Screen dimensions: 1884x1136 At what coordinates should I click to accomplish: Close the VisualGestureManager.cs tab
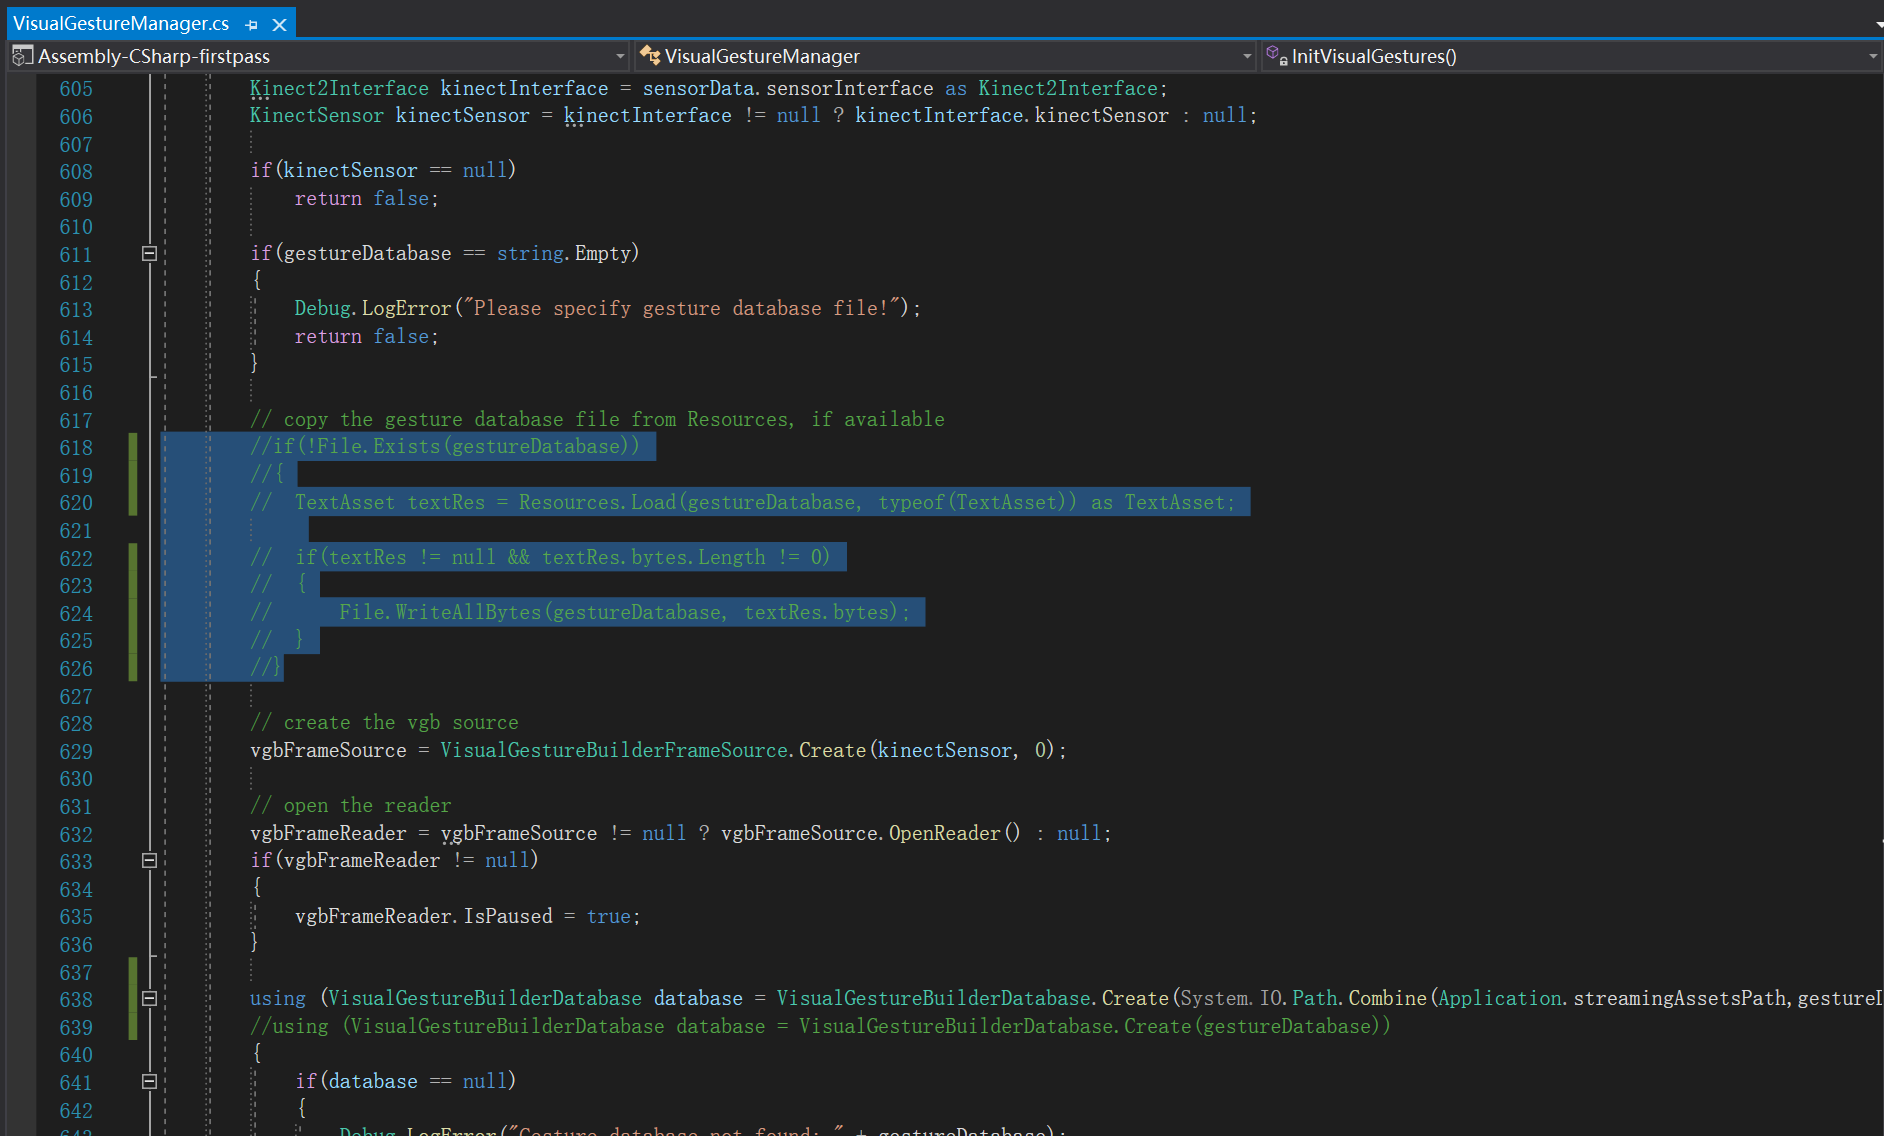click(x=280, y=23)
